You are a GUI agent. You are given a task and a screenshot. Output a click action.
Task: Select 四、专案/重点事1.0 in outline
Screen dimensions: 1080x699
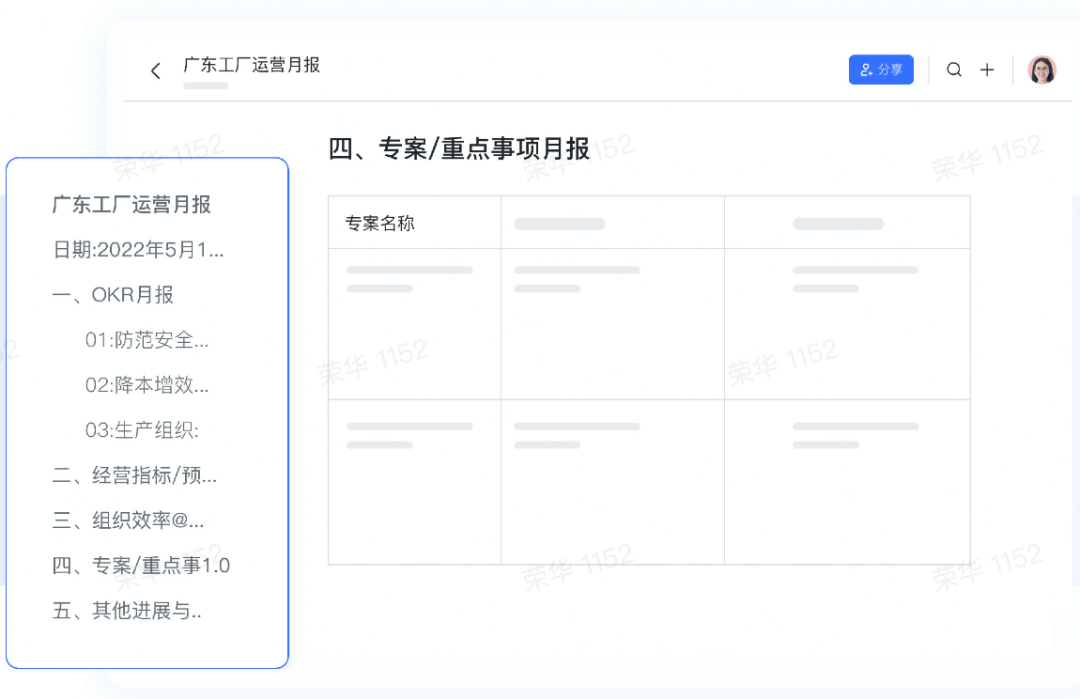click(x=141, y=565)
